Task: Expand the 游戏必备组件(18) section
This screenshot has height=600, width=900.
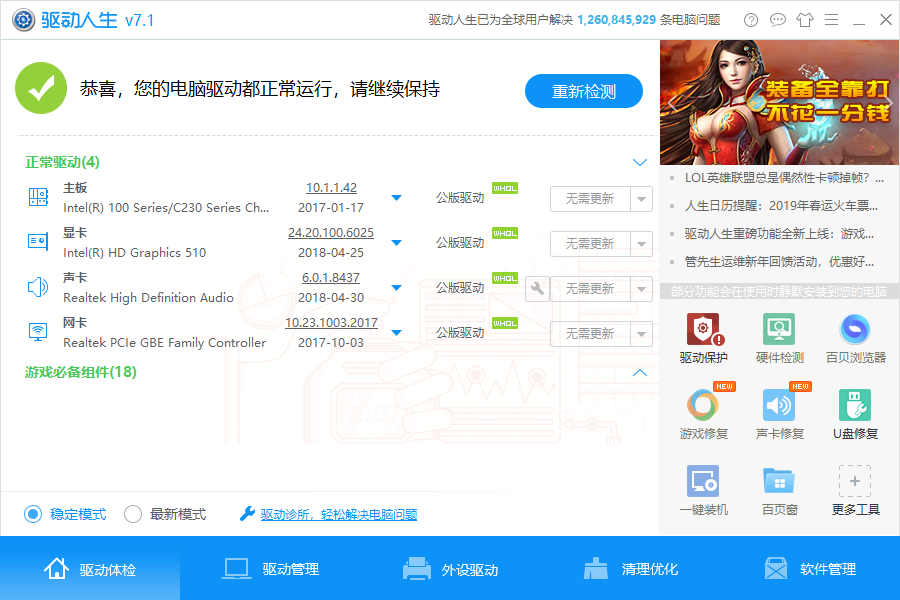Action: click(x=640, y=372)
